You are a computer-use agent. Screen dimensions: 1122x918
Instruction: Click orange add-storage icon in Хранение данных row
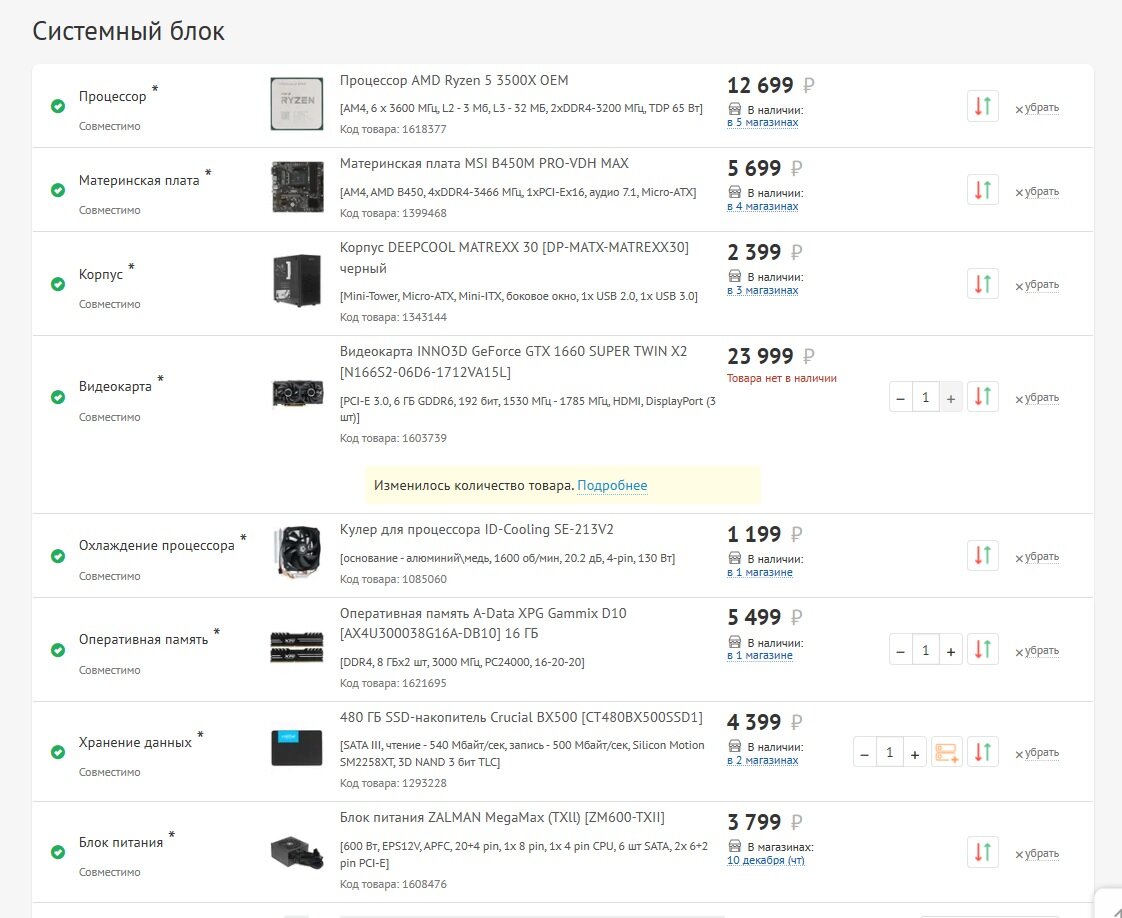pyautogui.click(x=947, y=752)
